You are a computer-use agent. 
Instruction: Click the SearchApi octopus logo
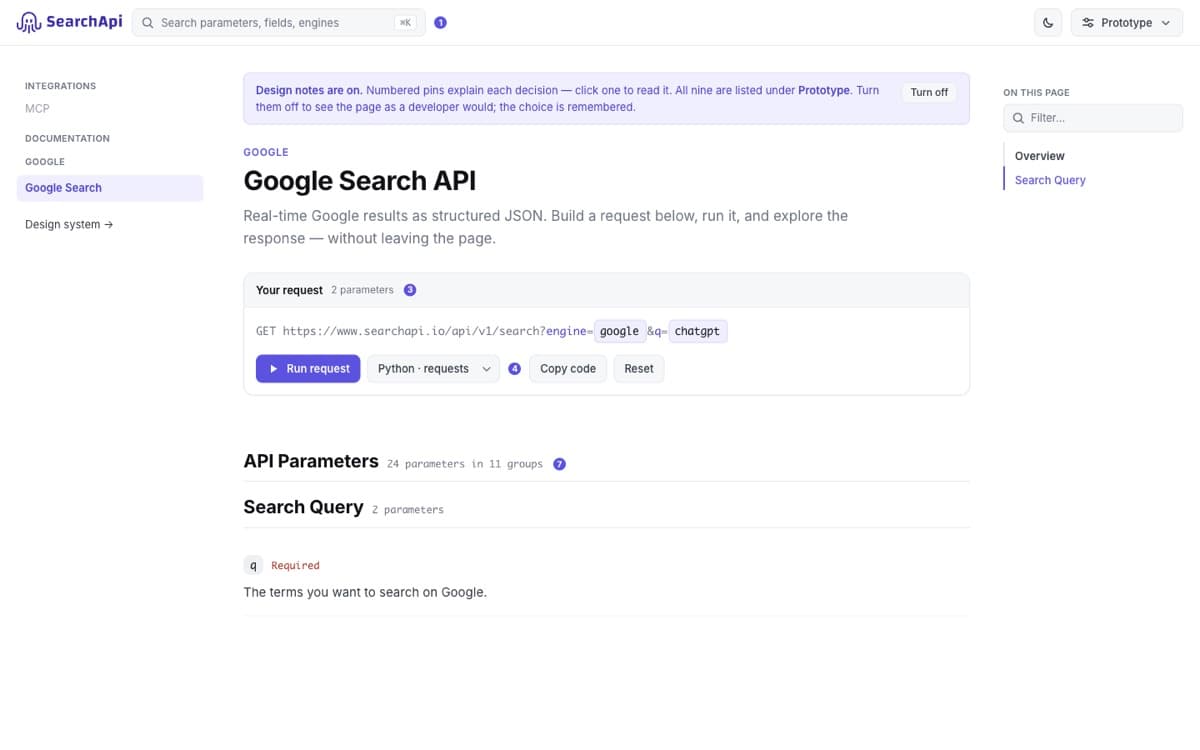tap(69, 22)
